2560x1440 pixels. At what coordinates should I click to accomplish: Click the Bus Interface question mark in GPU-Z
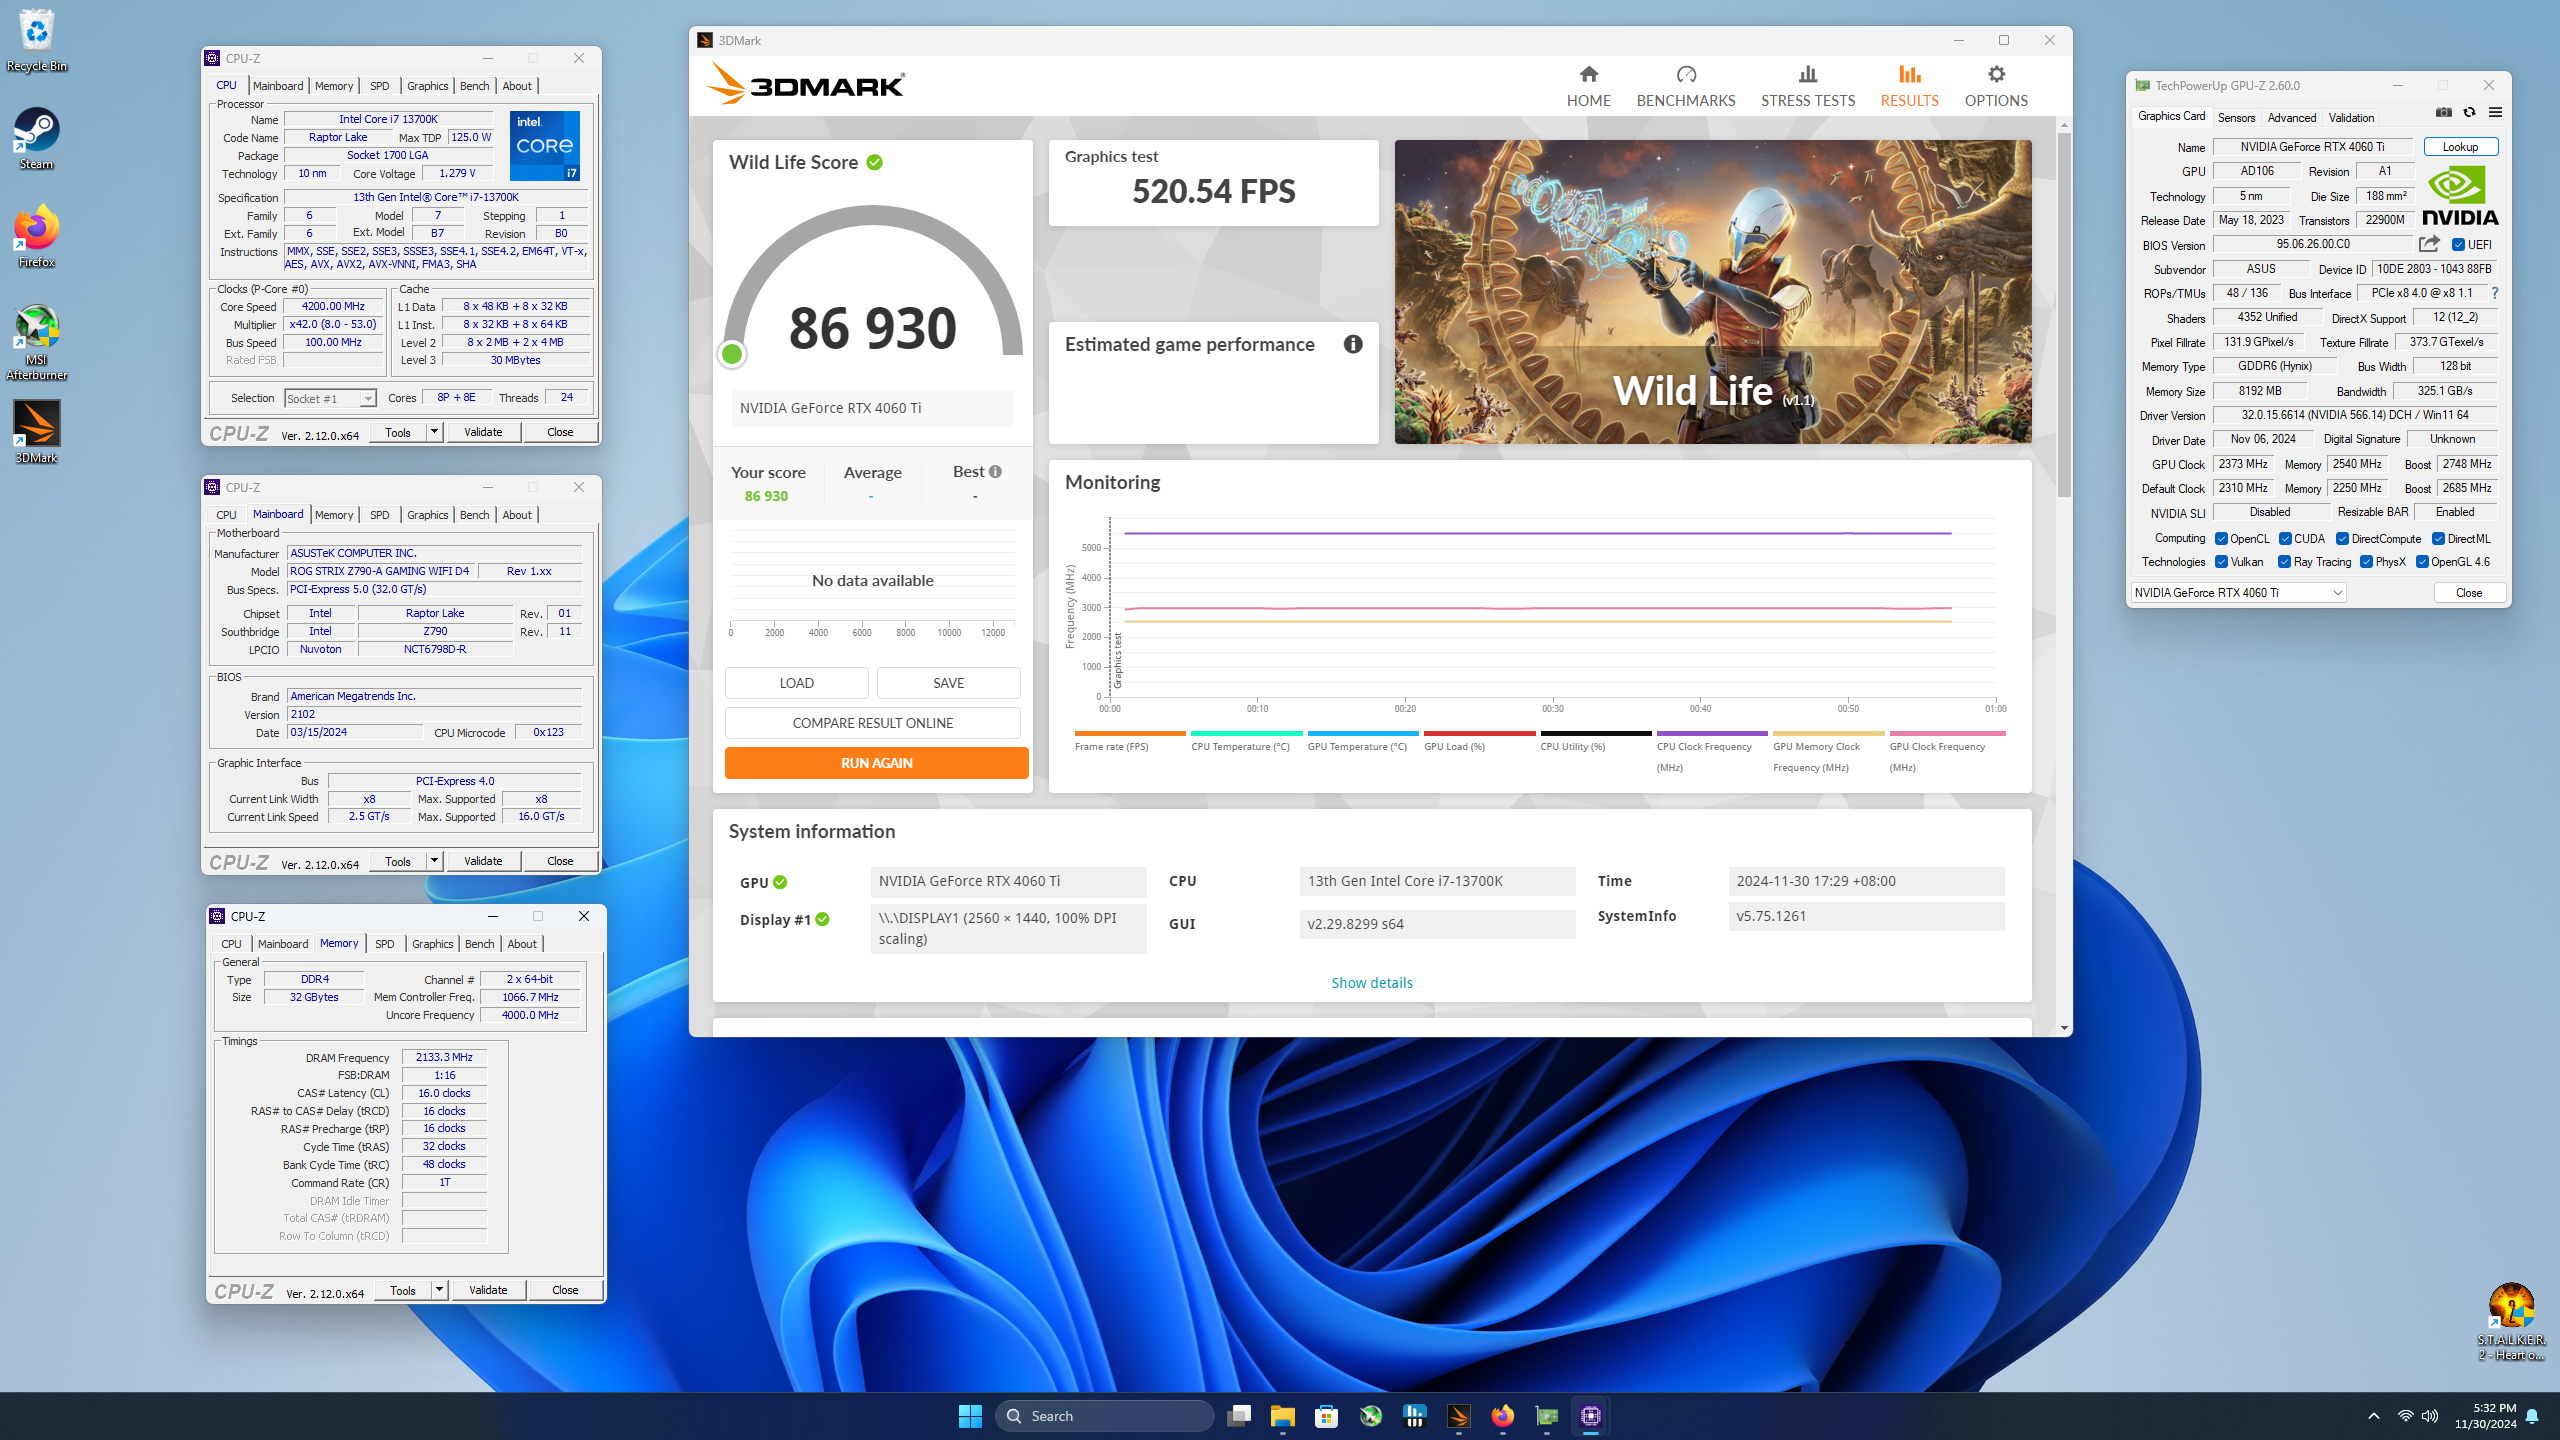click(2495, 293)
